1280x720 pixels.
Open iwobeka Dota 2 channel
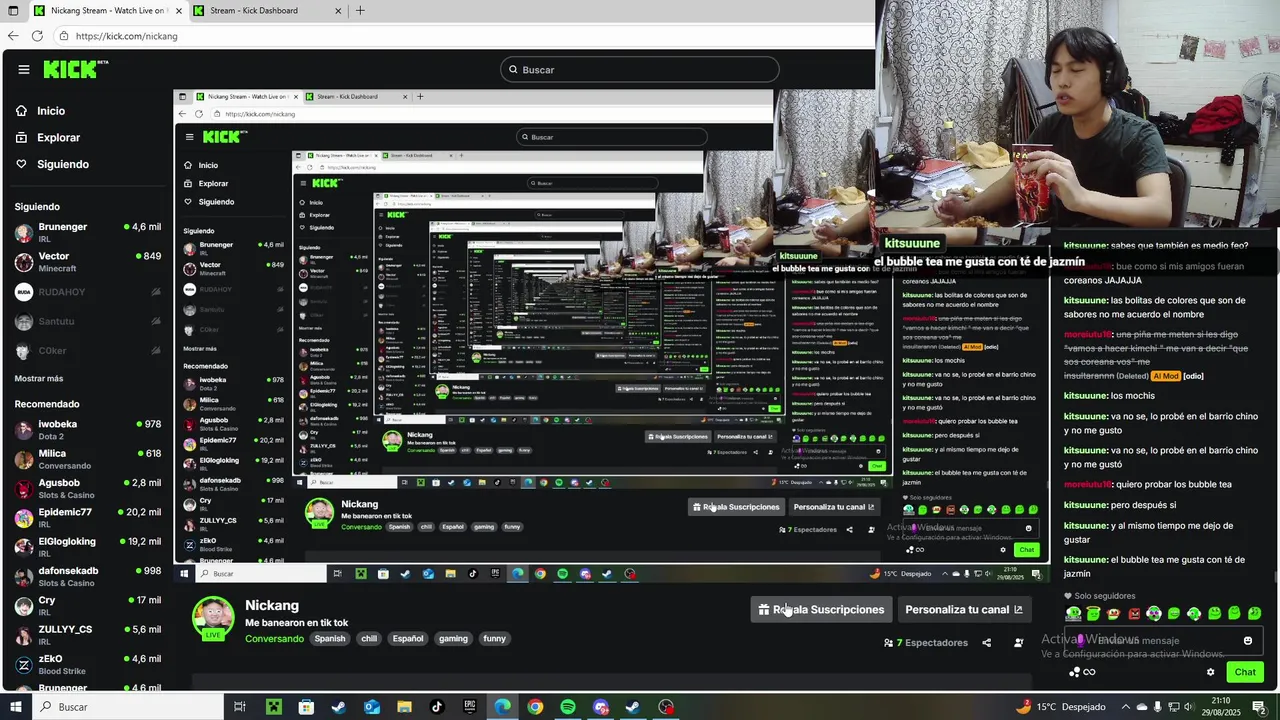point(88,430)
